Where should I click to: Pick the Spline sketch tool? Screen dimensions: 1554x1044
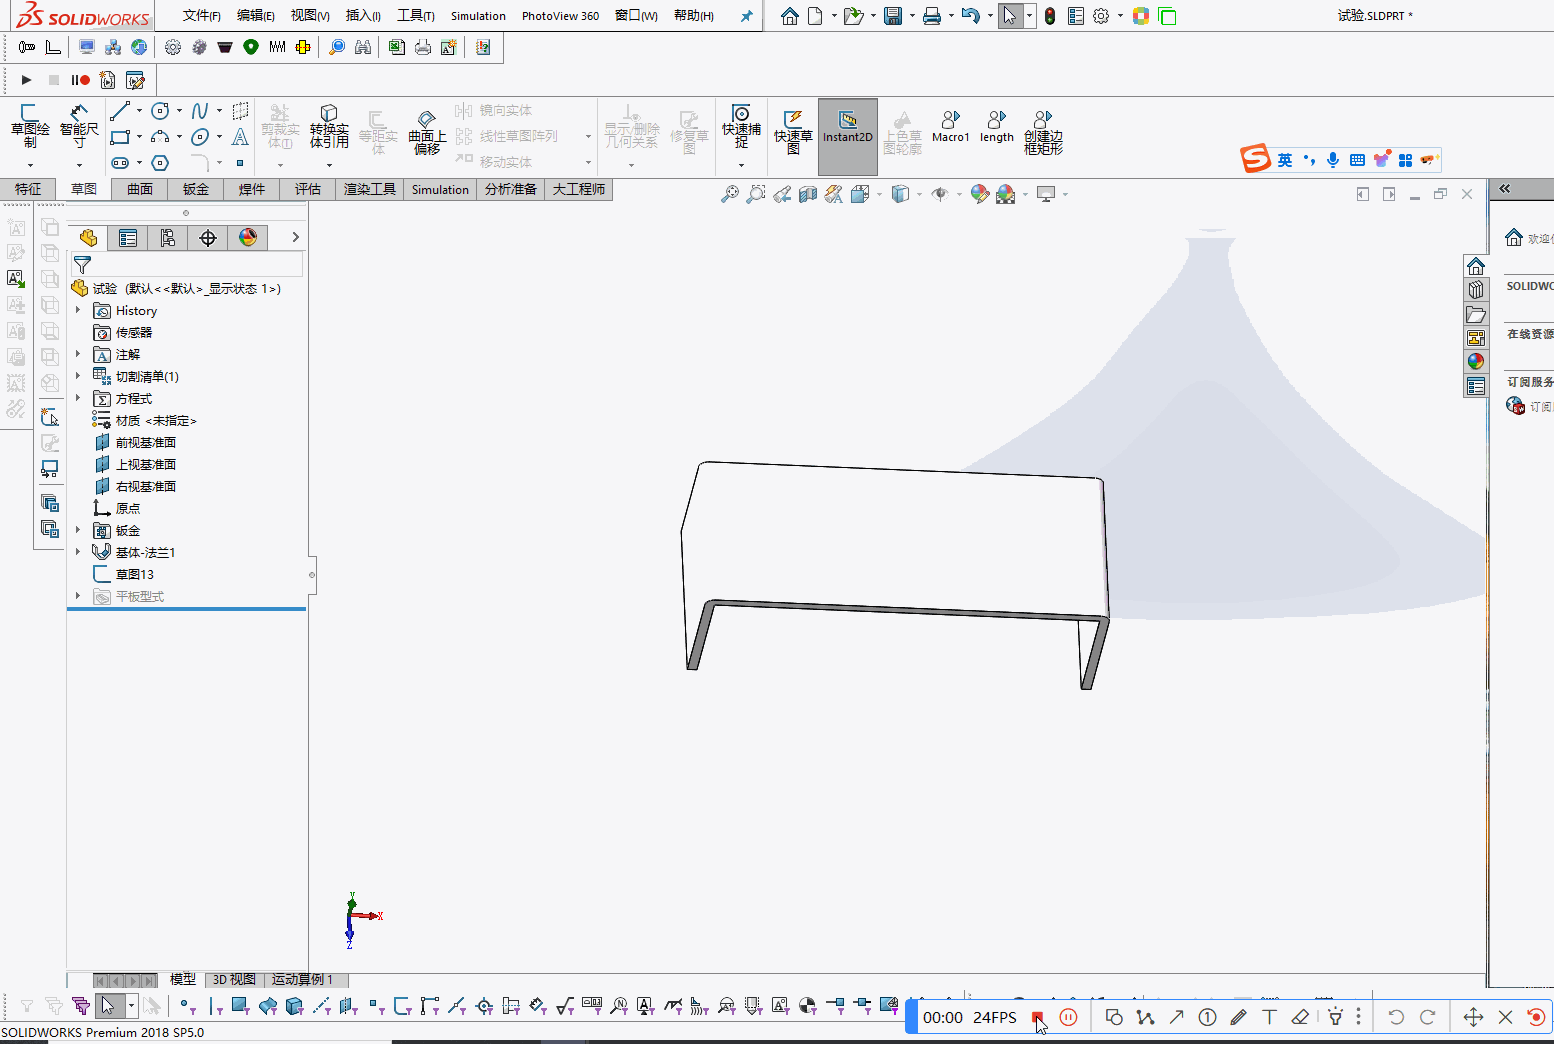click(200, 111)
